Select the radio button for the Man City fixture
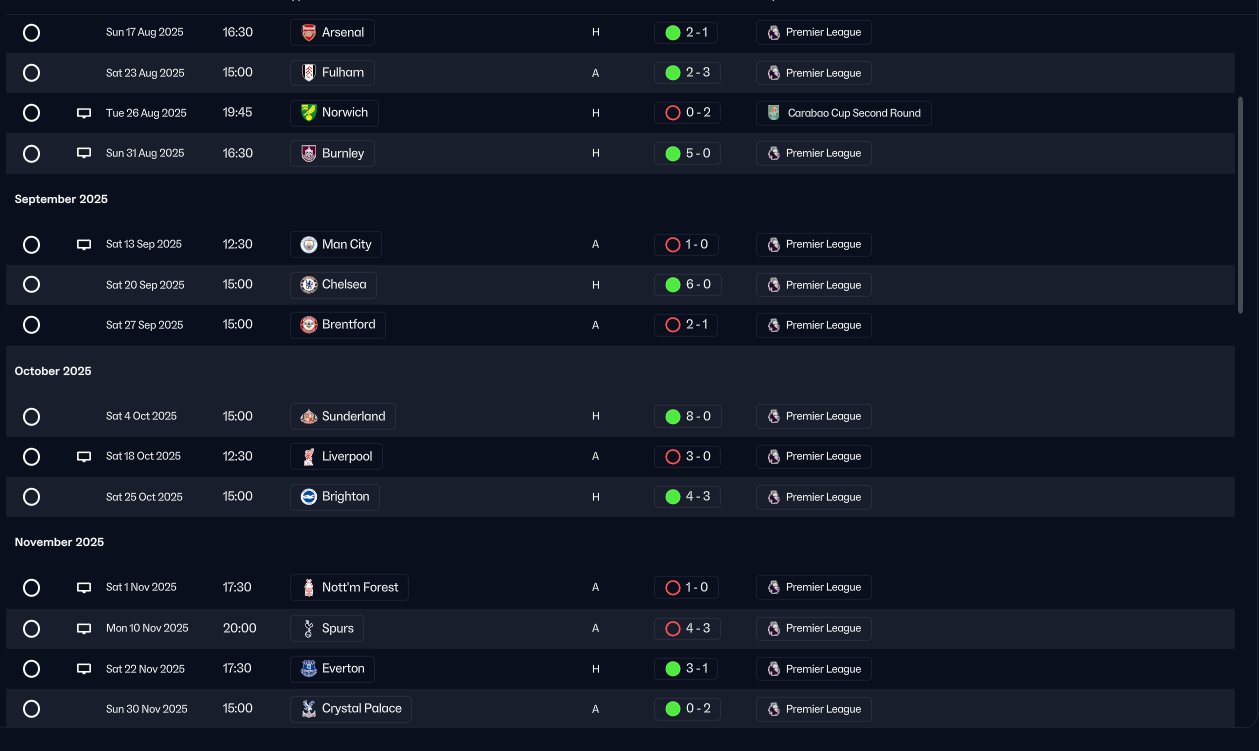This screenshot has height=751, width=1259. [x=31, y=245]
